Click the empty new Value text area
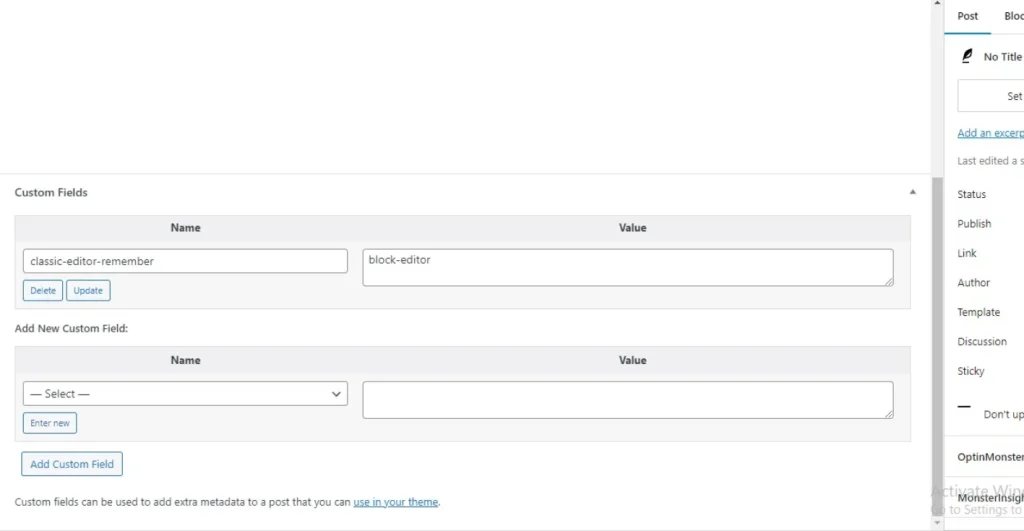Image resolution: width=1024 pixels, height=531 pixels. 627,400
